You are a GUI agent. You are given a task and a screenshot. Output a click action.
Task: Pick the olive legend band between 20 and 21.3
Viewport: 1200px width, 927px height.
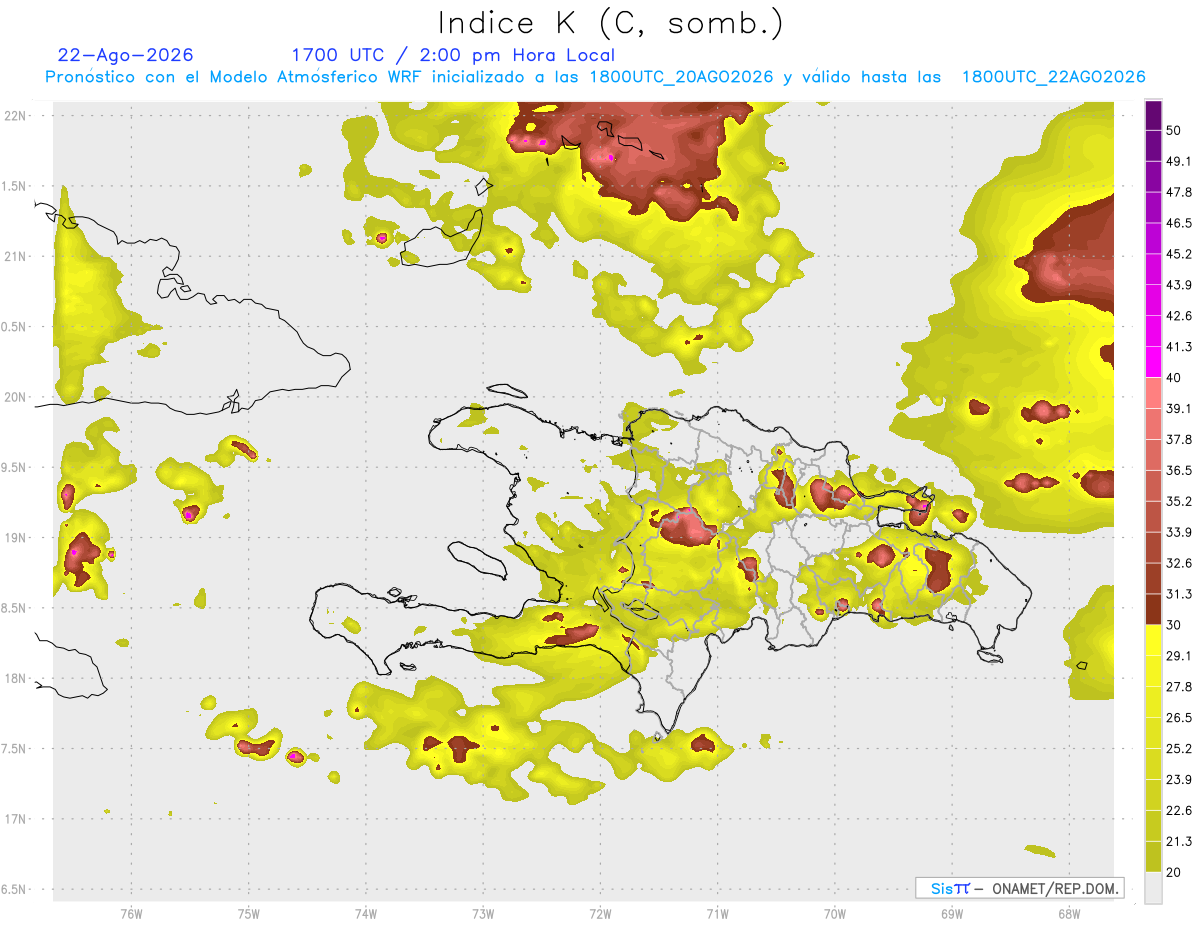[1153, 857]
